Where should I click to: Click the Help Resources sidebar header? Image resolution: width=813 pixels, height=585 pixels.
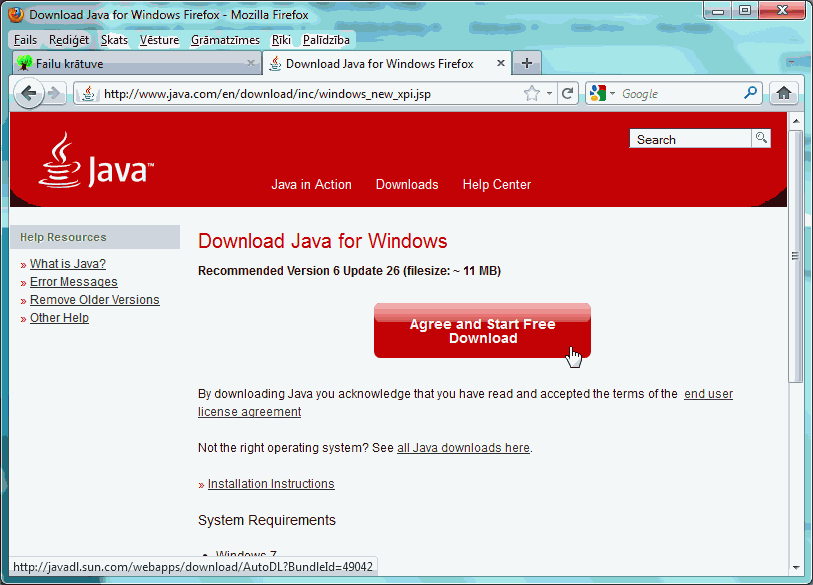[95, 237]
